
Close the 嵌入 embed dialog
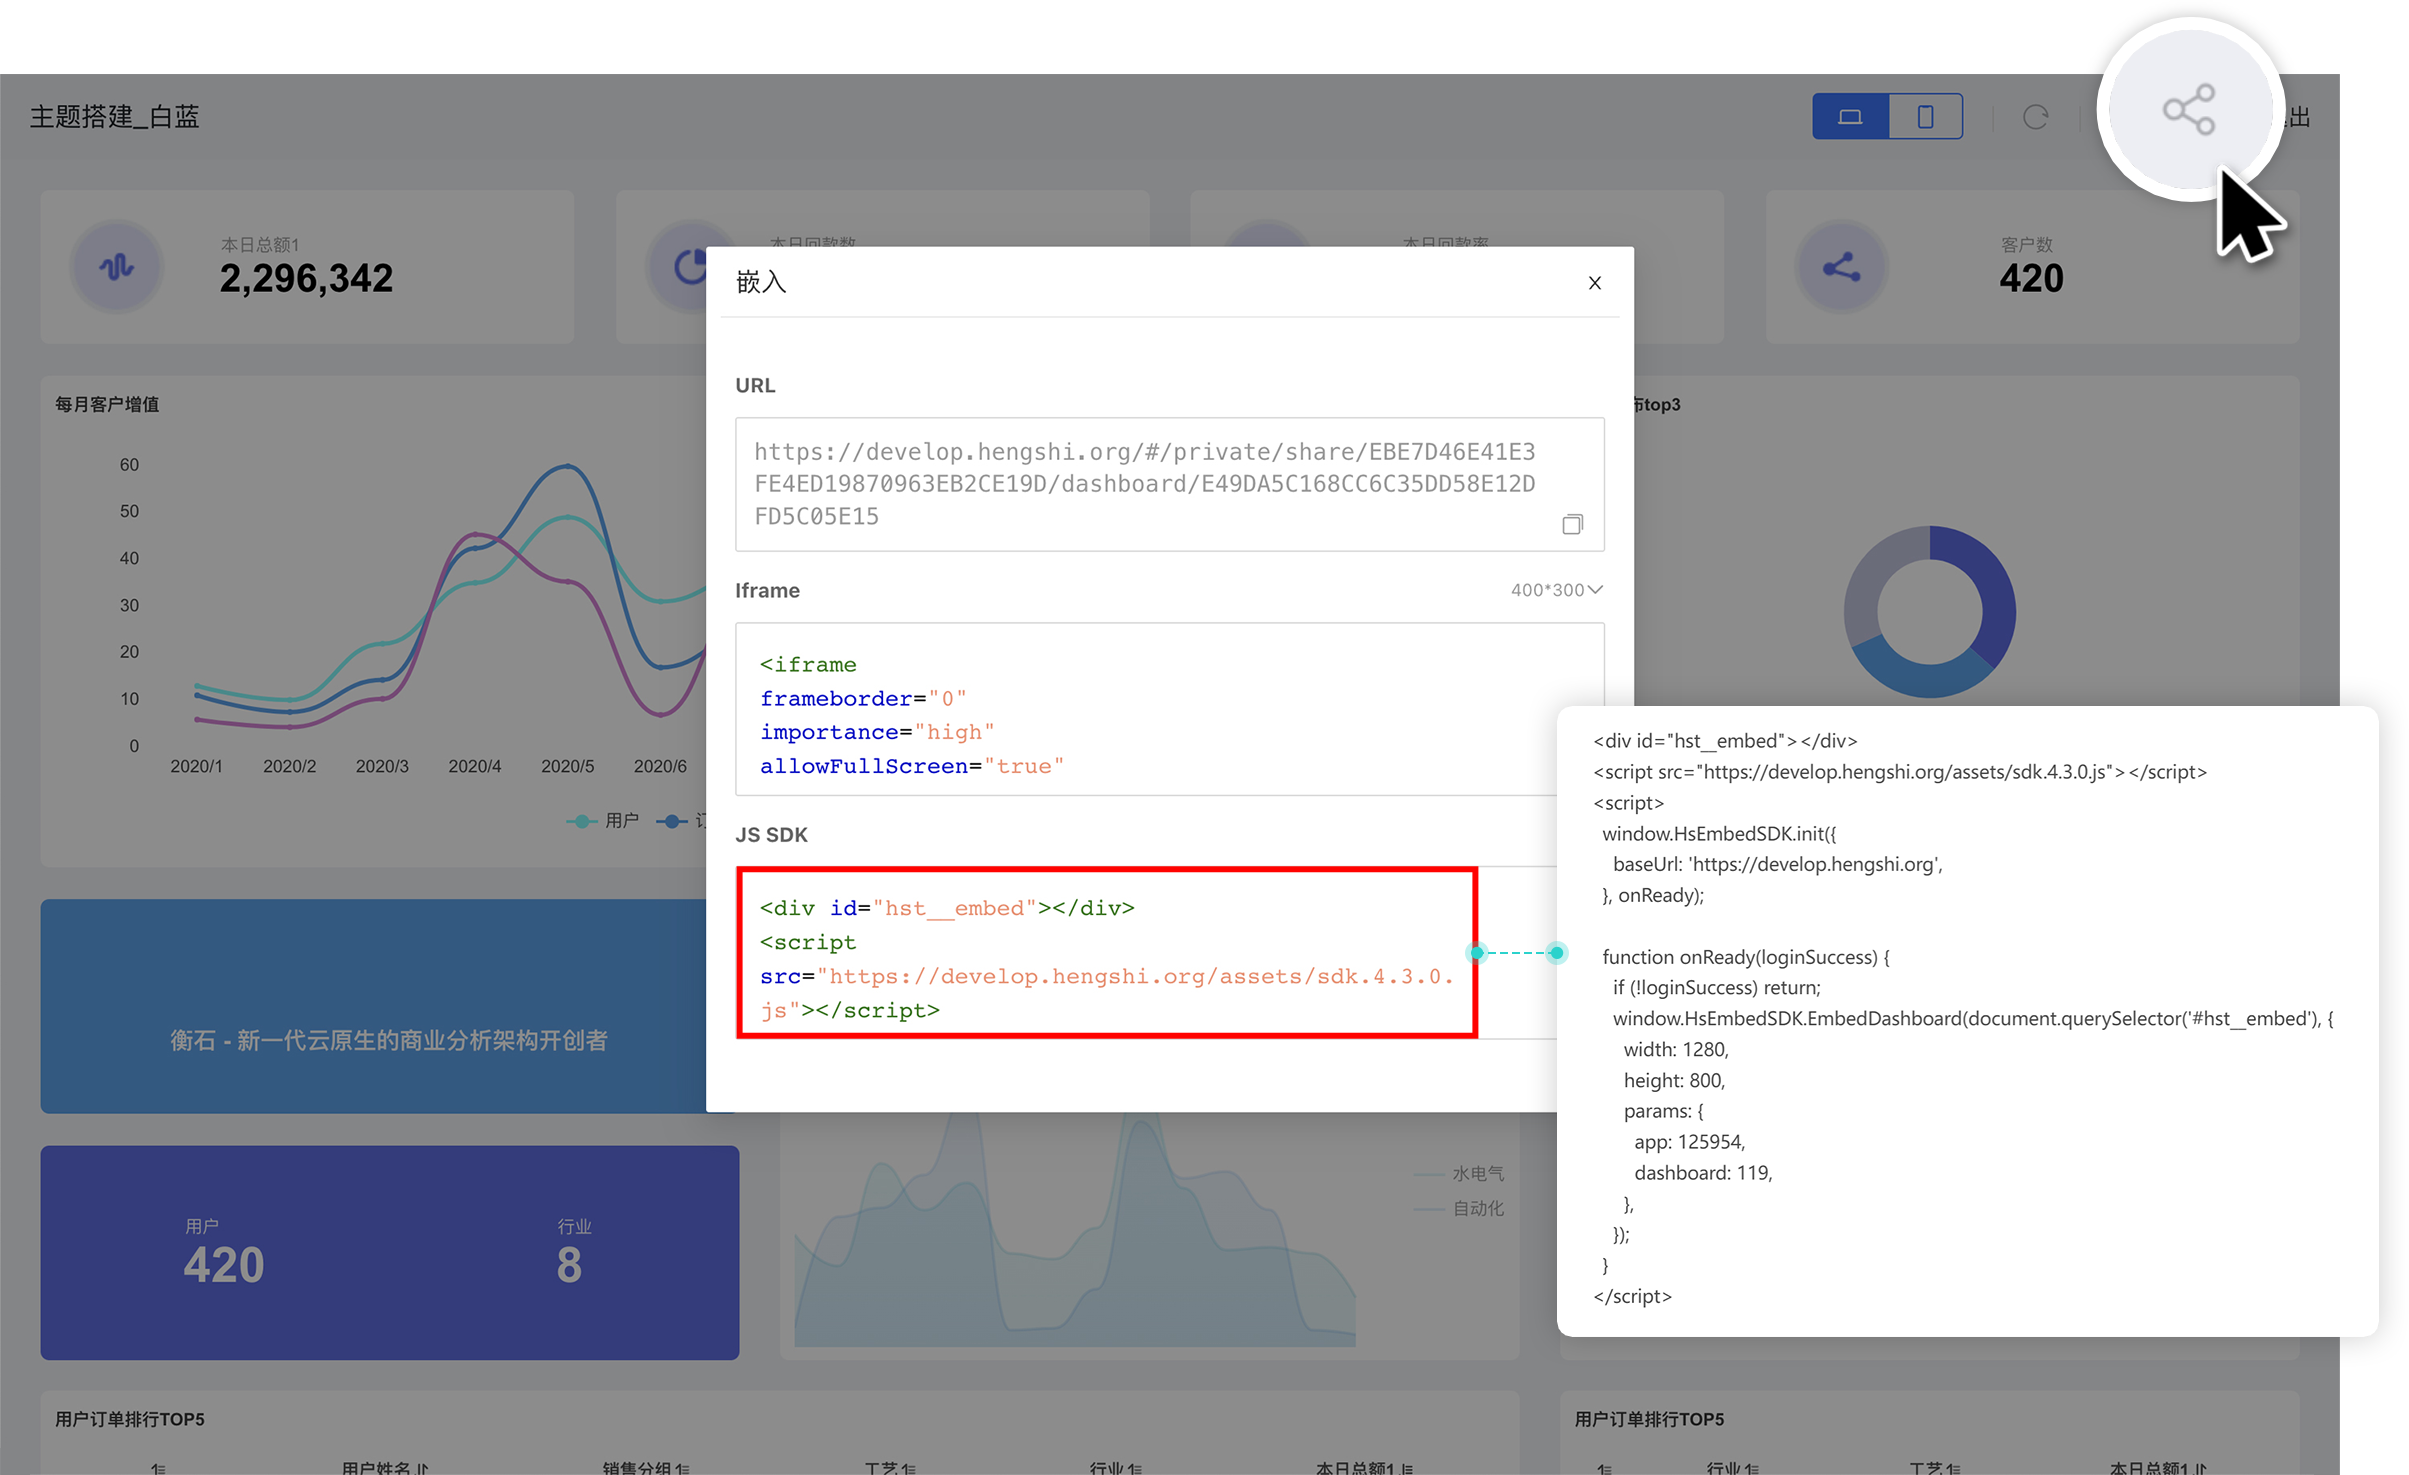tap(1594, 283)
